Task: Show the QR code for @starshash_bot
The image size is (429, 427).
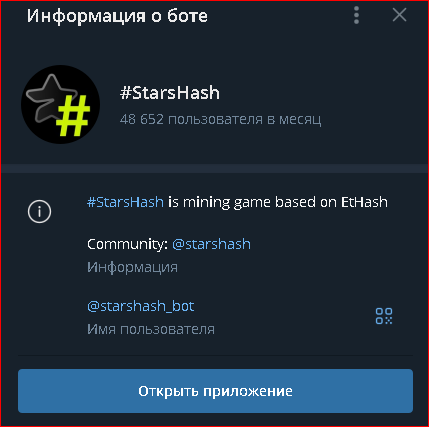Action: pos(384,316)
